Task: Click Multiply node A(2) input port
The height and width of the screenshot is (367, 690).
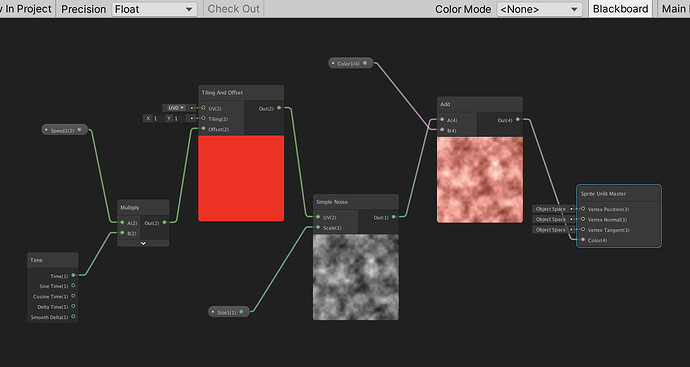Action: pyautogui.click(x=122, y=223)
